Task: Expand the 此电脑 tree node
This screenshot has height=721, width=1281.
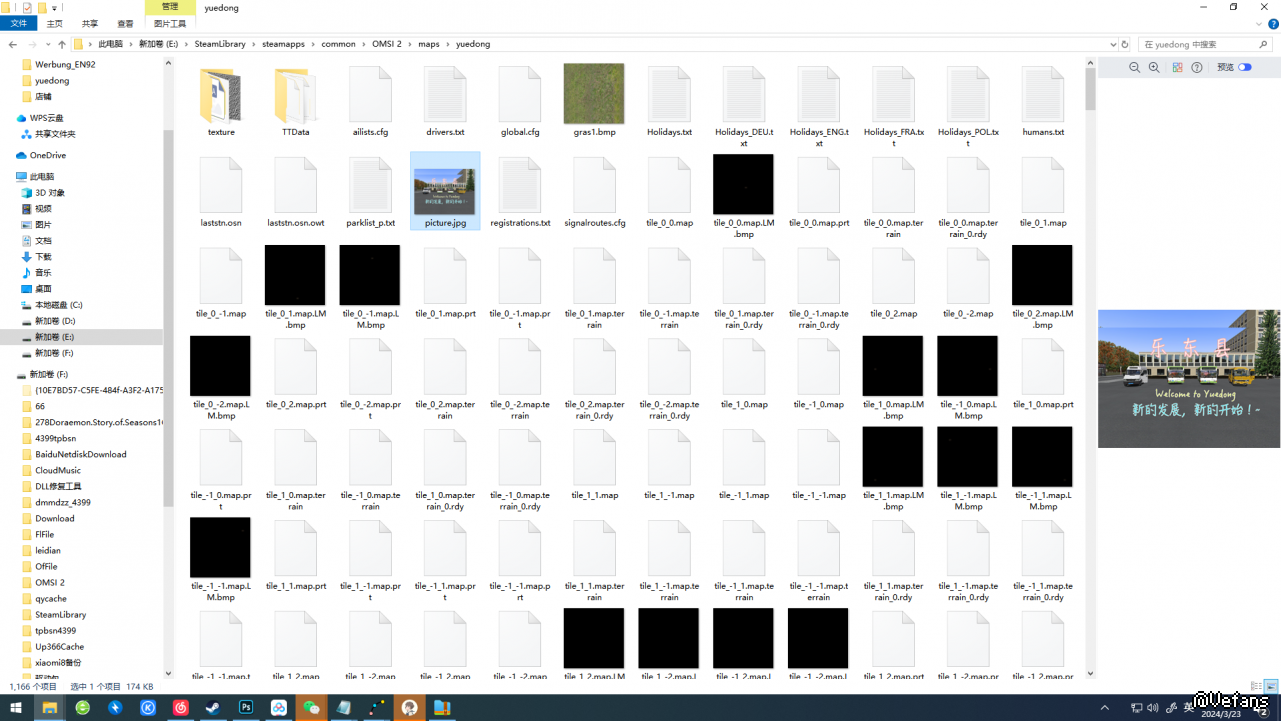Action: point(9,177)
